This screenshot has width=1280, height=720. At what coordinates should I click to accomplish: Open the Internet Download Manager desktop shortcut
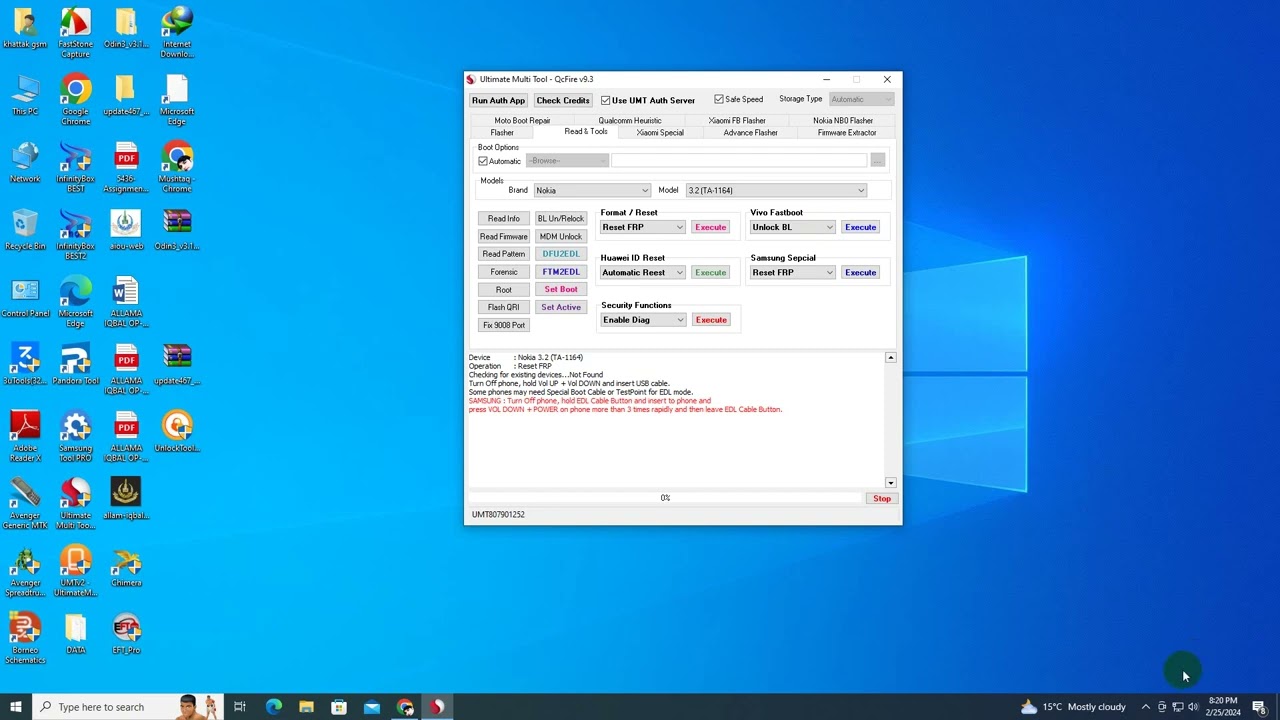pos(177,32)
